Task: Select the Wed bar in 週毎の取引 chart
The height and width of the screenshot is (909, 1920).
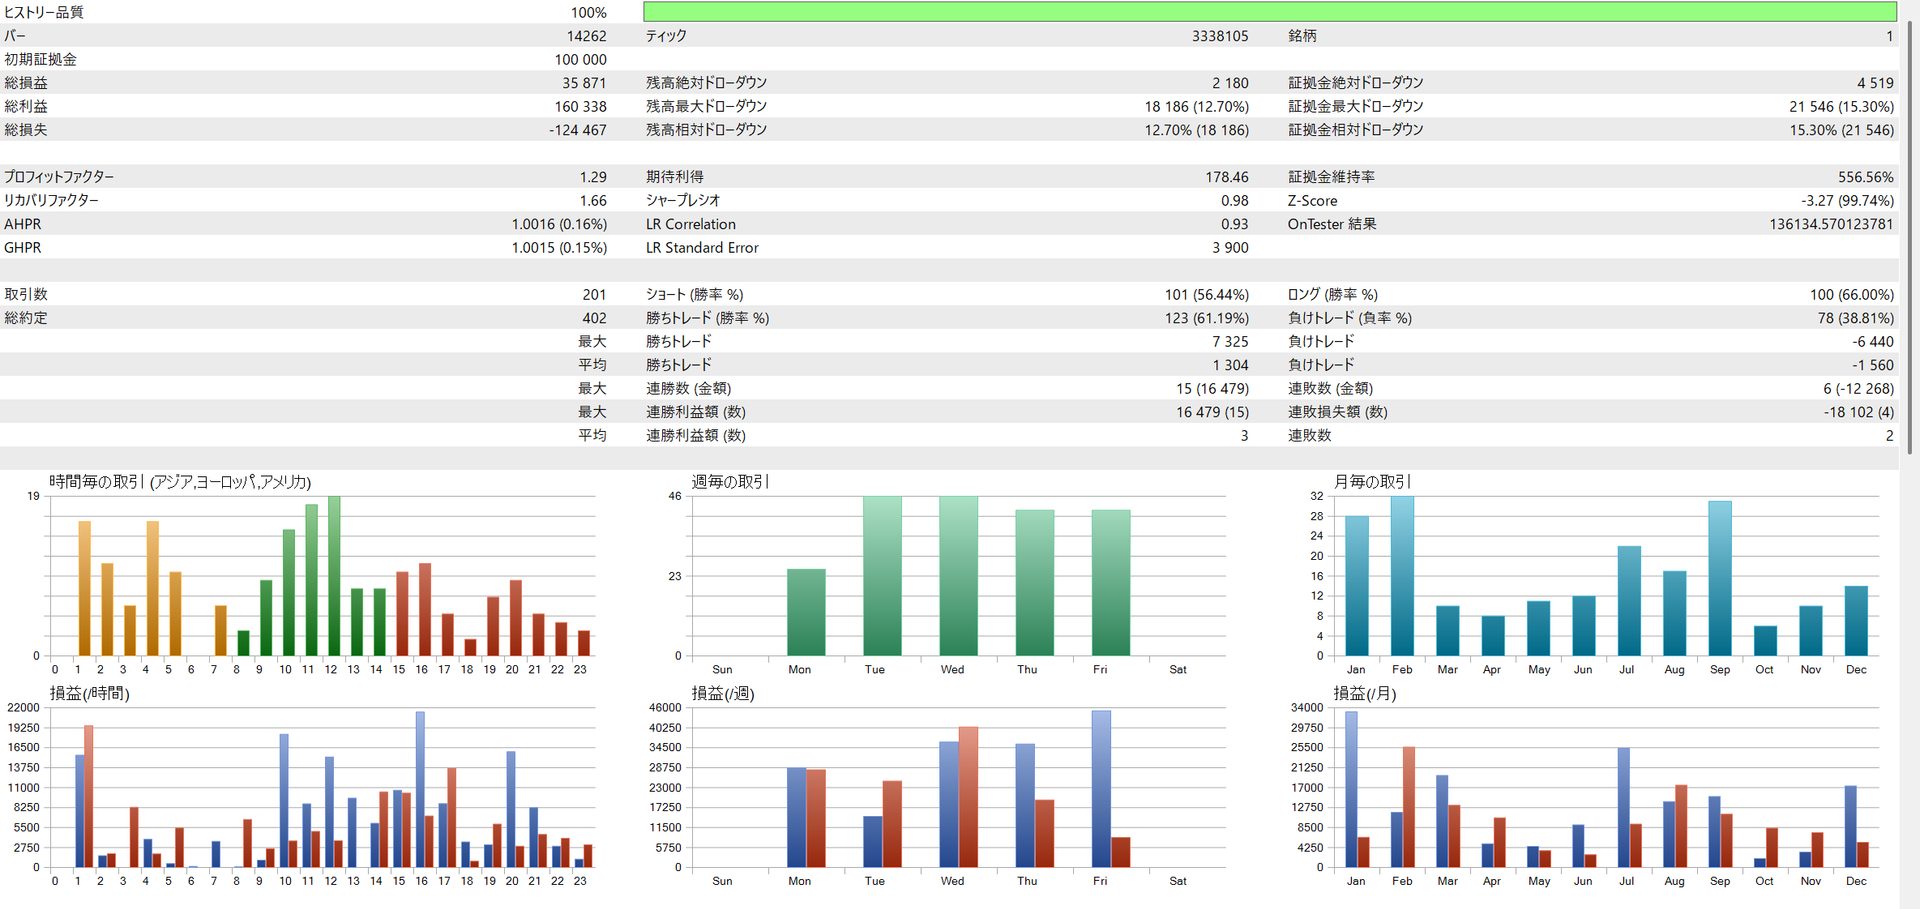Action: point(958,576)
